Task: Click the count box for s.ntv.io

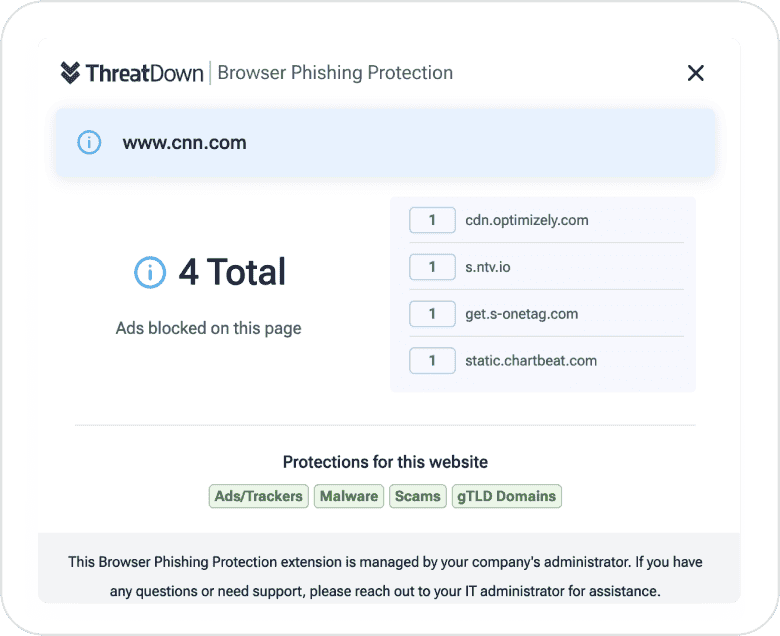Action: 432,267
